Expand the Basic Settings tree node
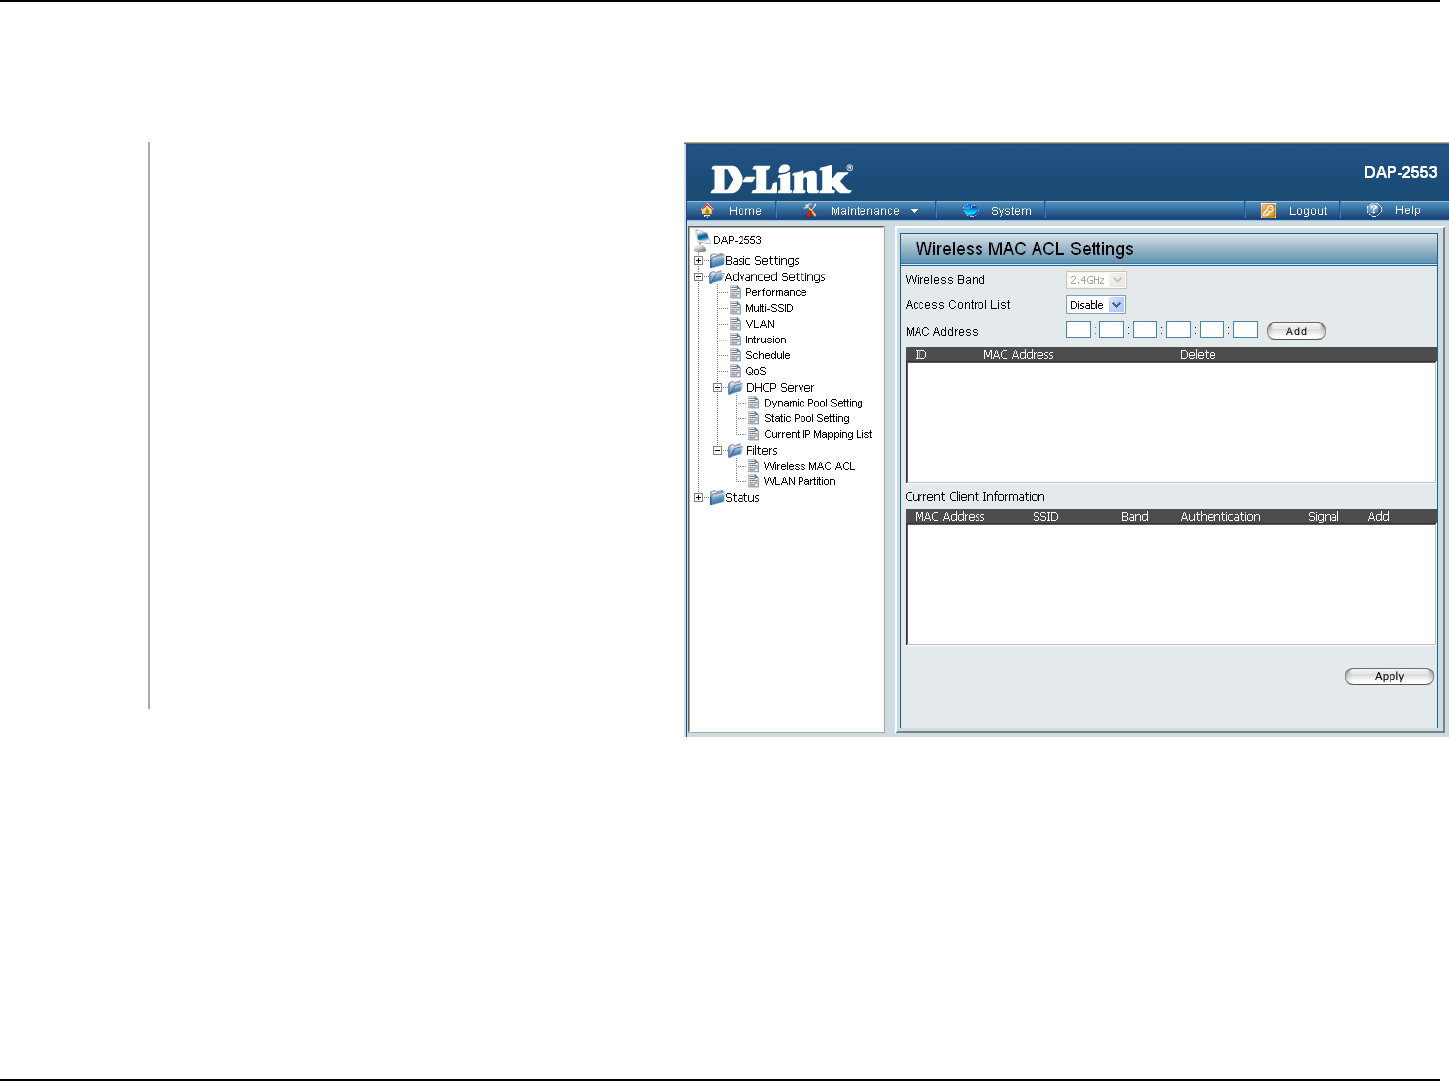Screen dimensions: 1449x1081 (x=699, y=261)
